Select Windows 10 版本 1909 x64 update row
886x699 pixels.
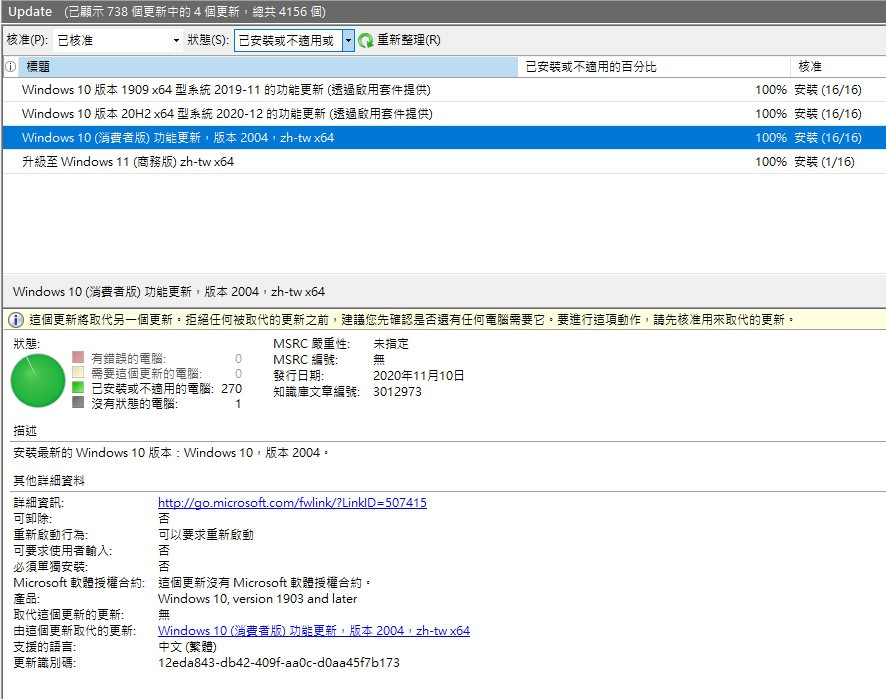point(444,90)
